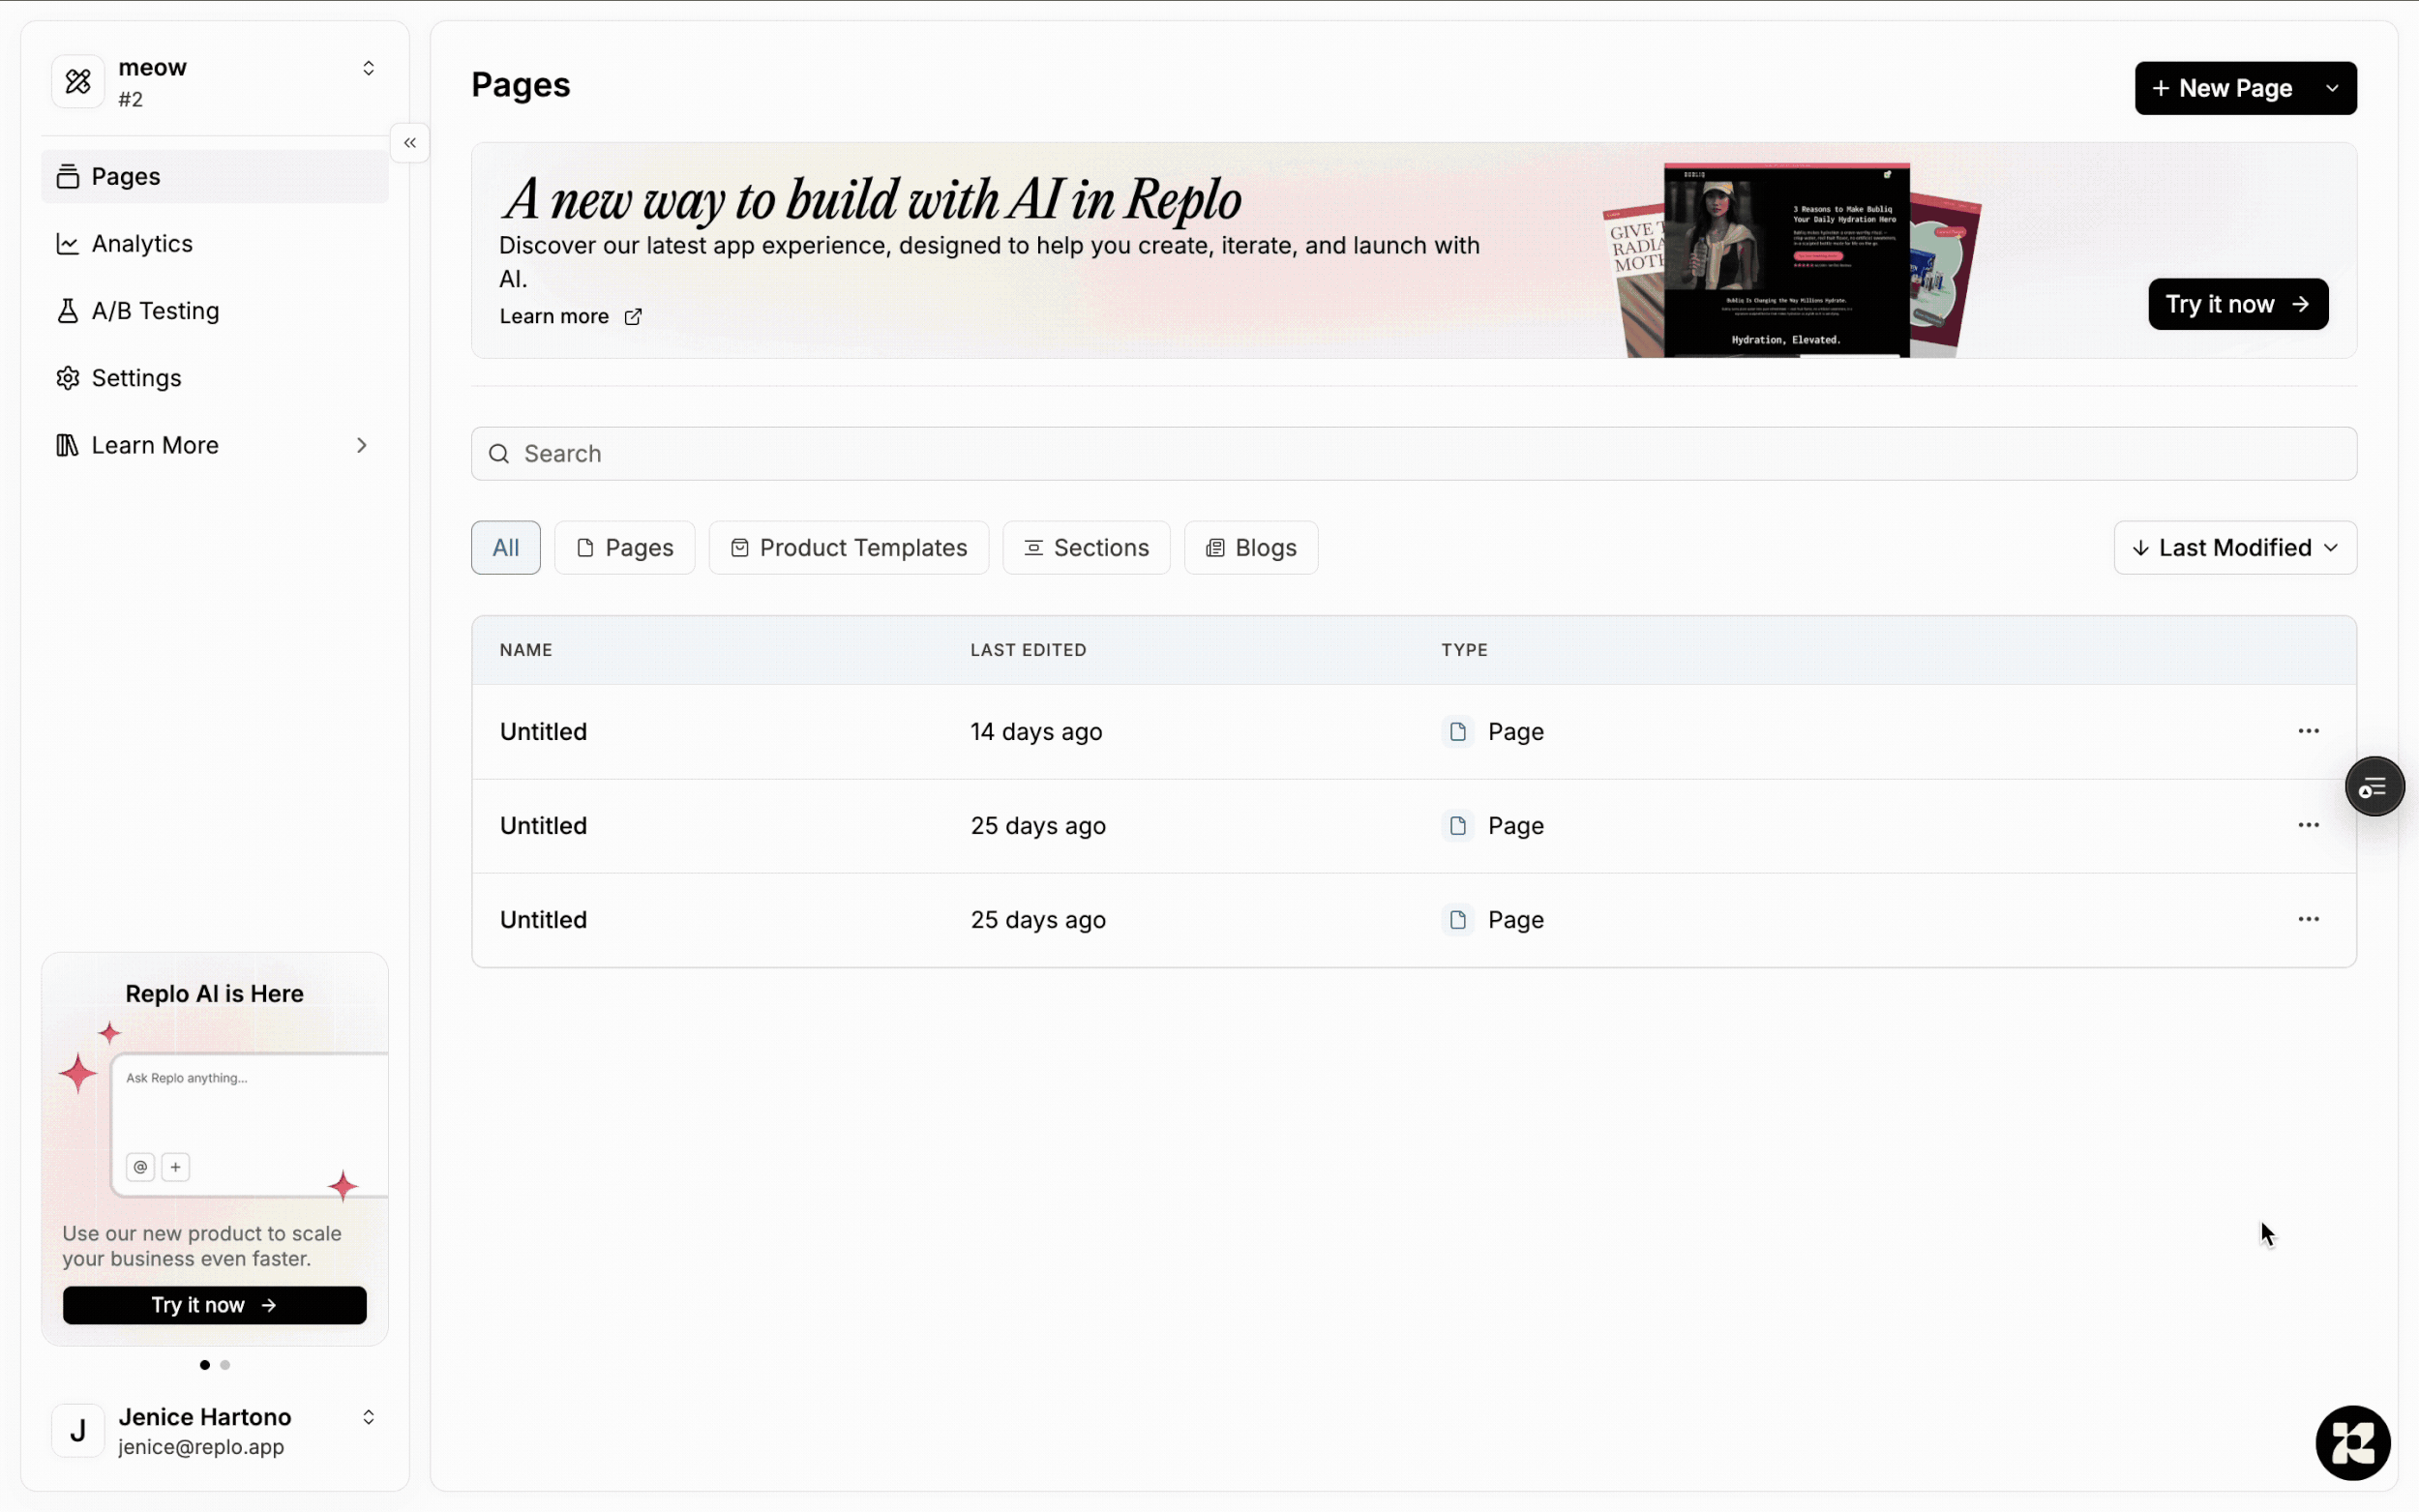Open the Jenice Hartono account switcher
This screenshot has height=1512, width=2419.
click(368, 1417)
